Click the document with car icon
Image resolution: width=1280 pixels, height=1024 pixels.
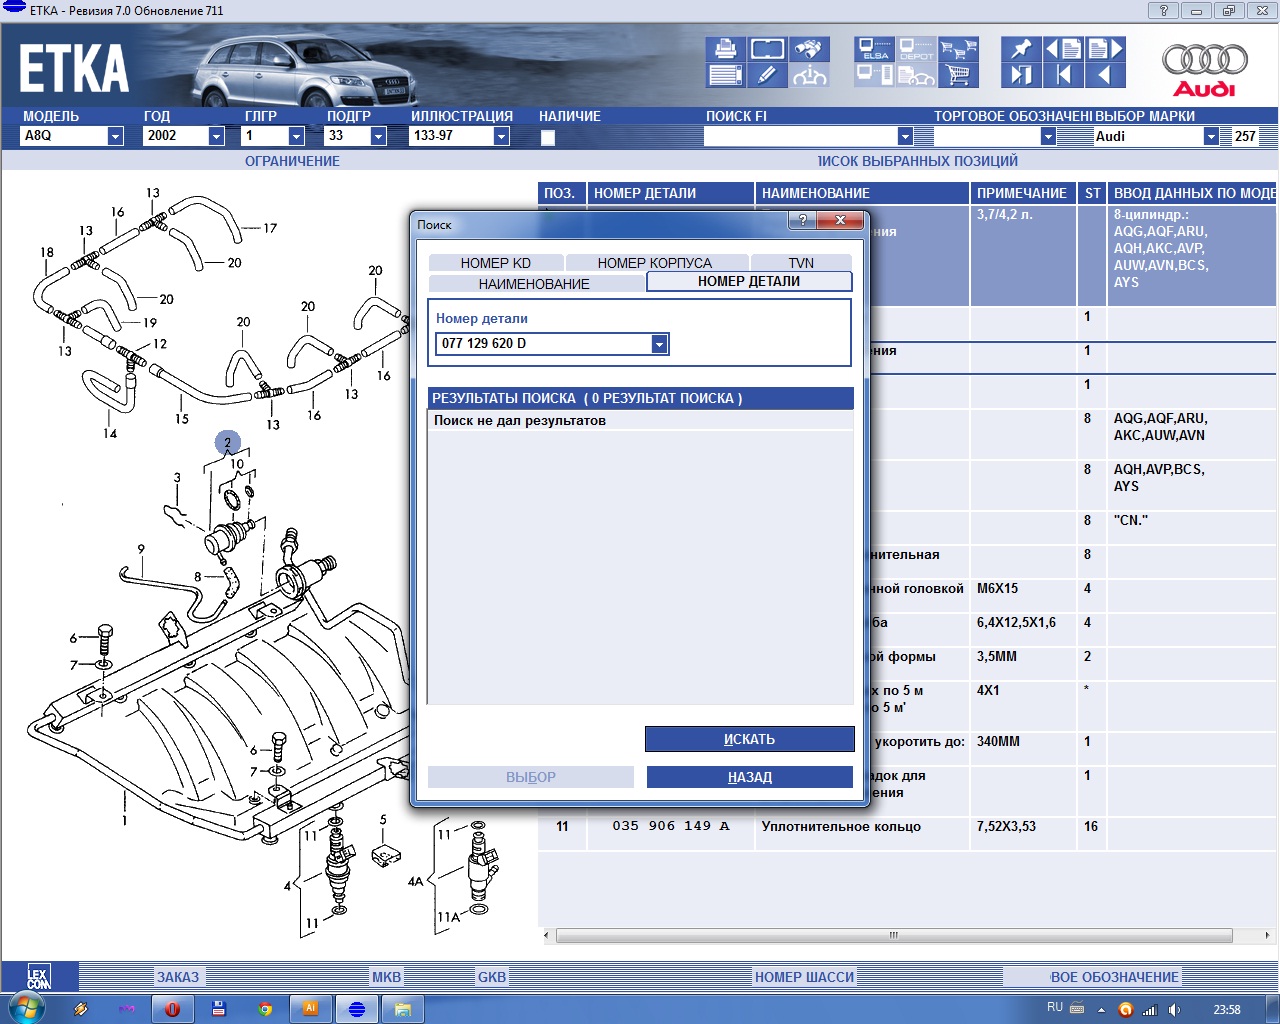(x=916, y=75)
